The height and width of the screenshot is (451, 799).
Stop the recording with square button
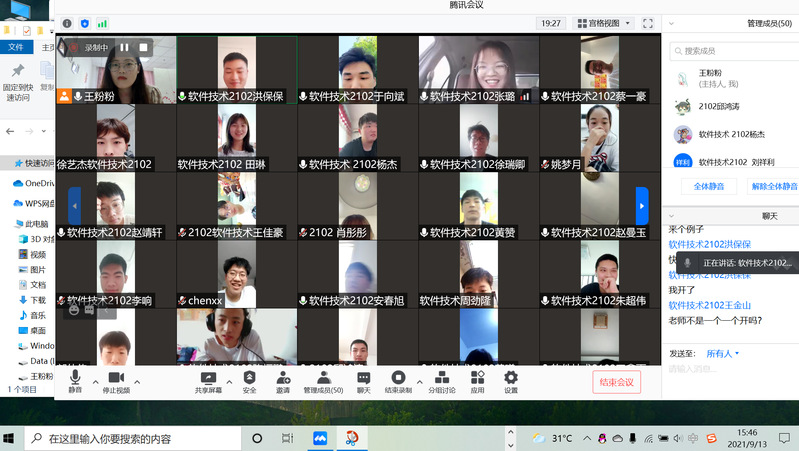(x=144, y=47)
